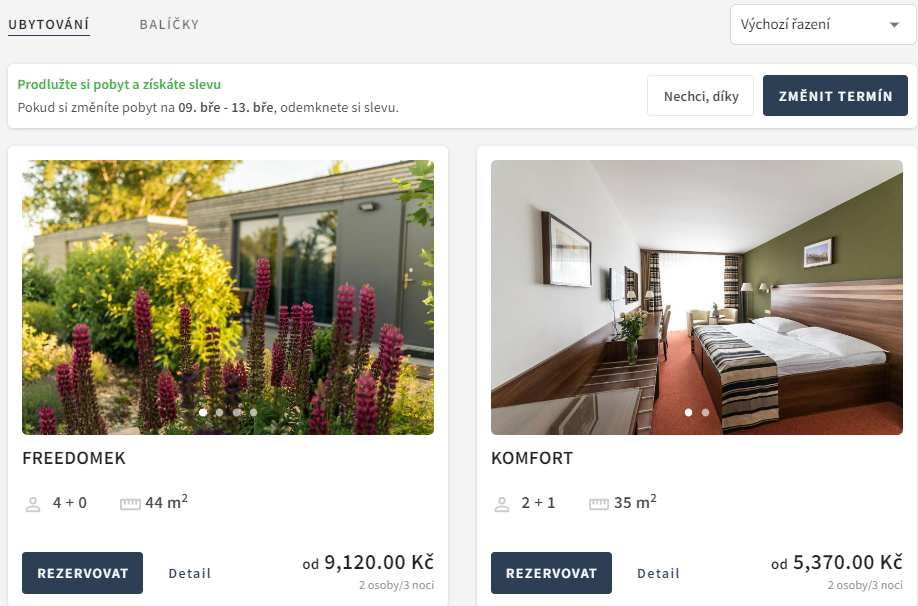Viewport: 918px width, 606px height.
Task: Open the Výchozí řazení sort dropdown
Action: tap(823, 25)
